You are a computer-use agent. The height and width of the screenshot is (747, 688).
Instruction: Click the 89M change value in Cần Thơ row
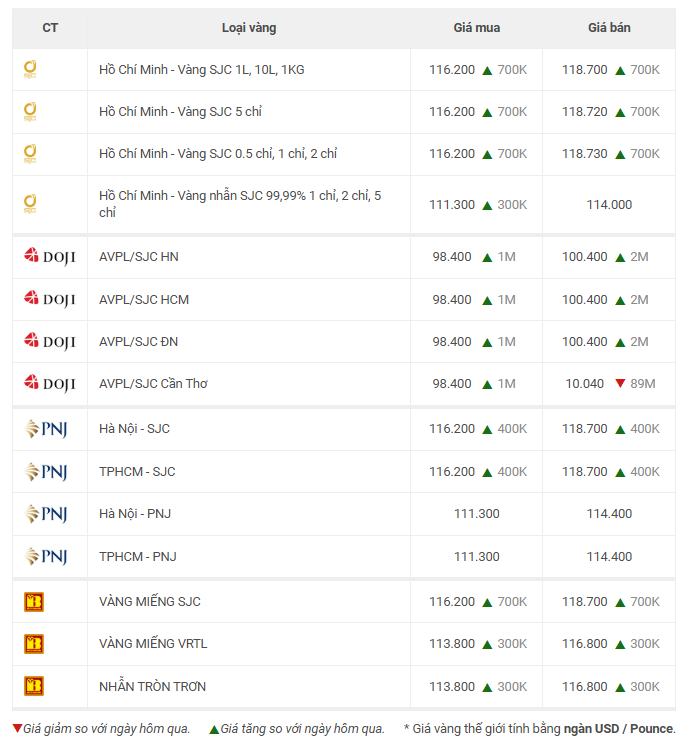[643, 384]
